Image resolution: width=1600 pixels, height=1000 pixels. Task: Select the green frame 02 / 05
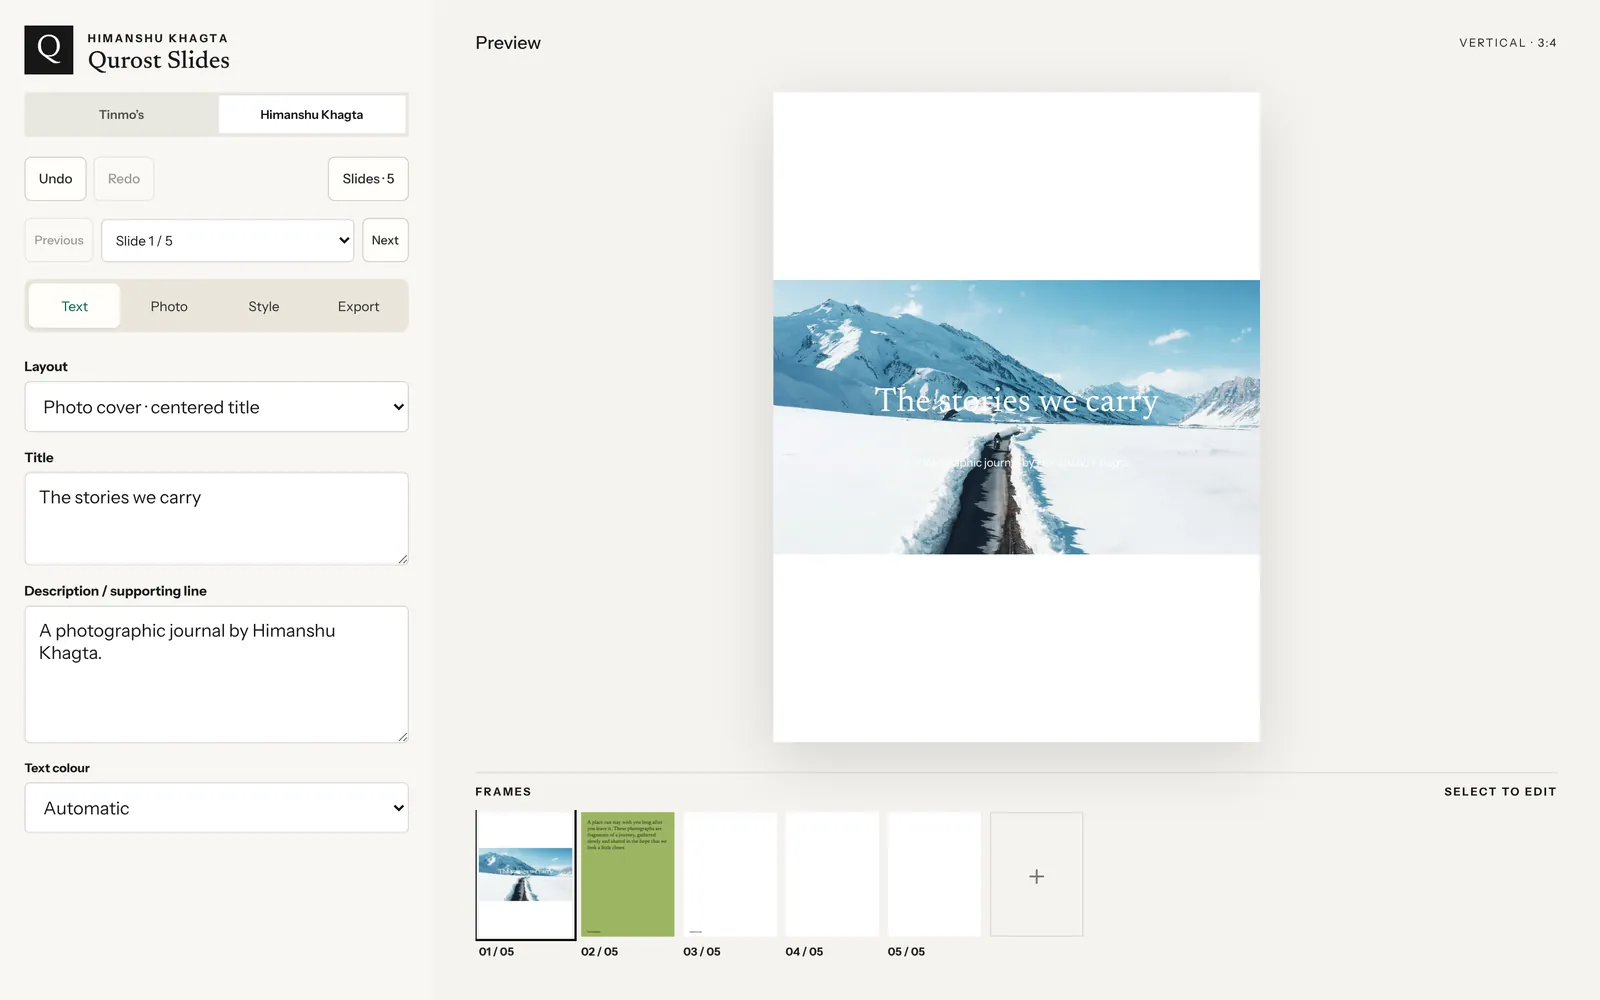[628, 875]
